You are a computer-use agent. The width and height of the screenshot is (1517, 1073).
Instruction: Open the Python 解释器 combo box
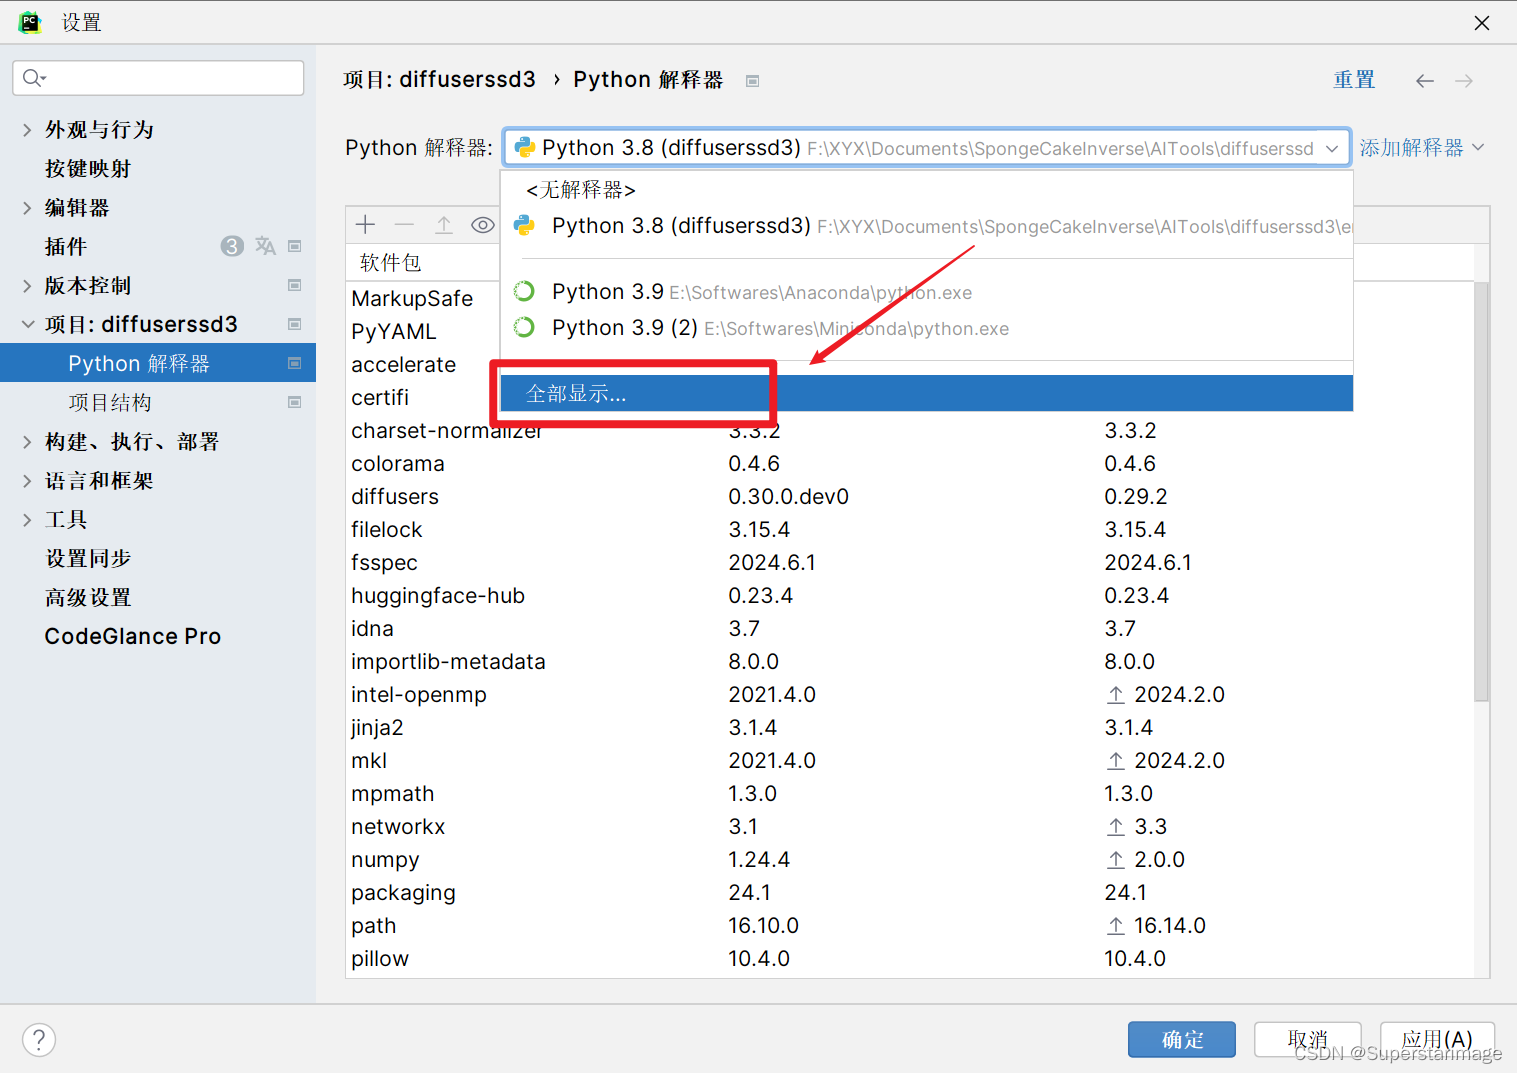click(927, 148)
